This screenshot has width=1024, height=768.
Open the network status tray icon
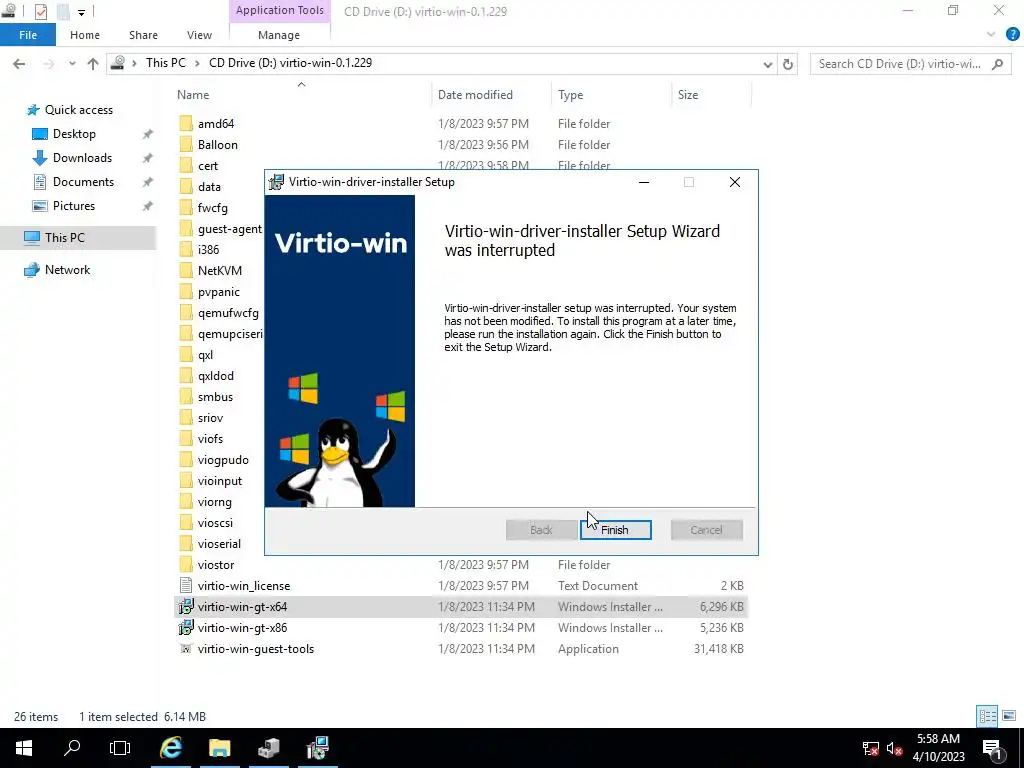(x=870, y=748)
